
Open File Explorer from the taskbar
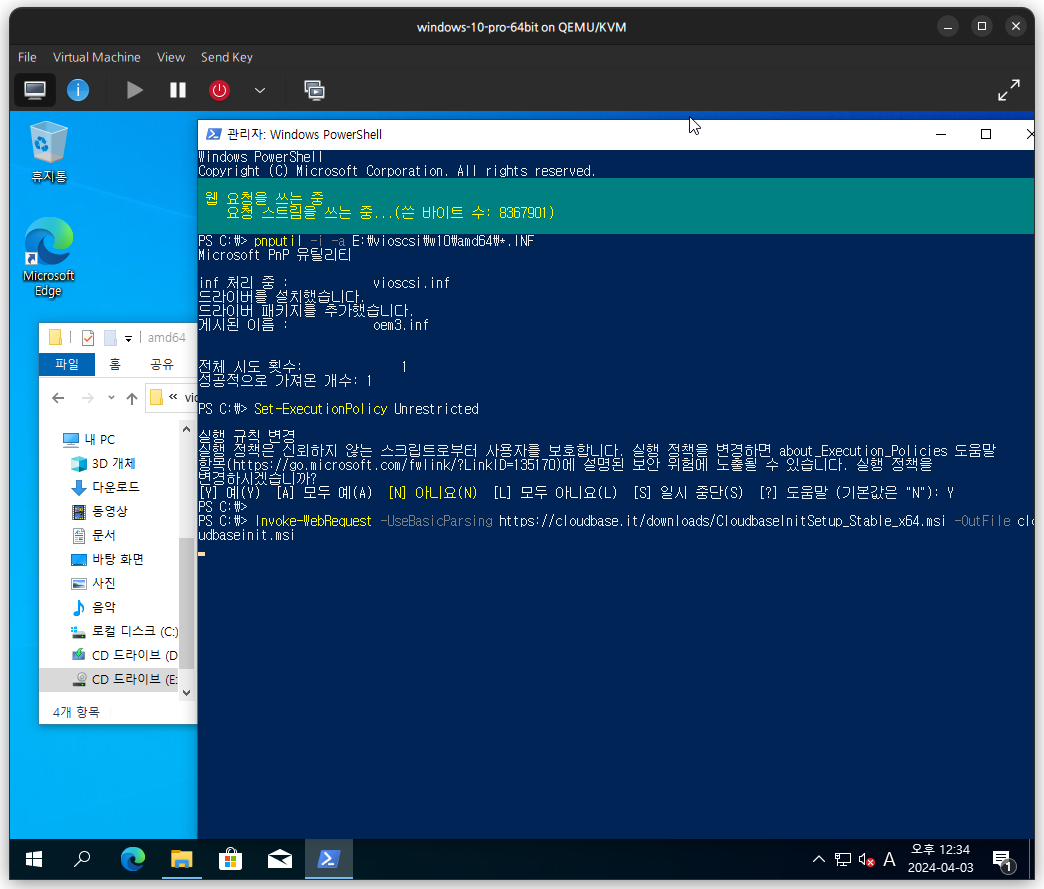181,859
